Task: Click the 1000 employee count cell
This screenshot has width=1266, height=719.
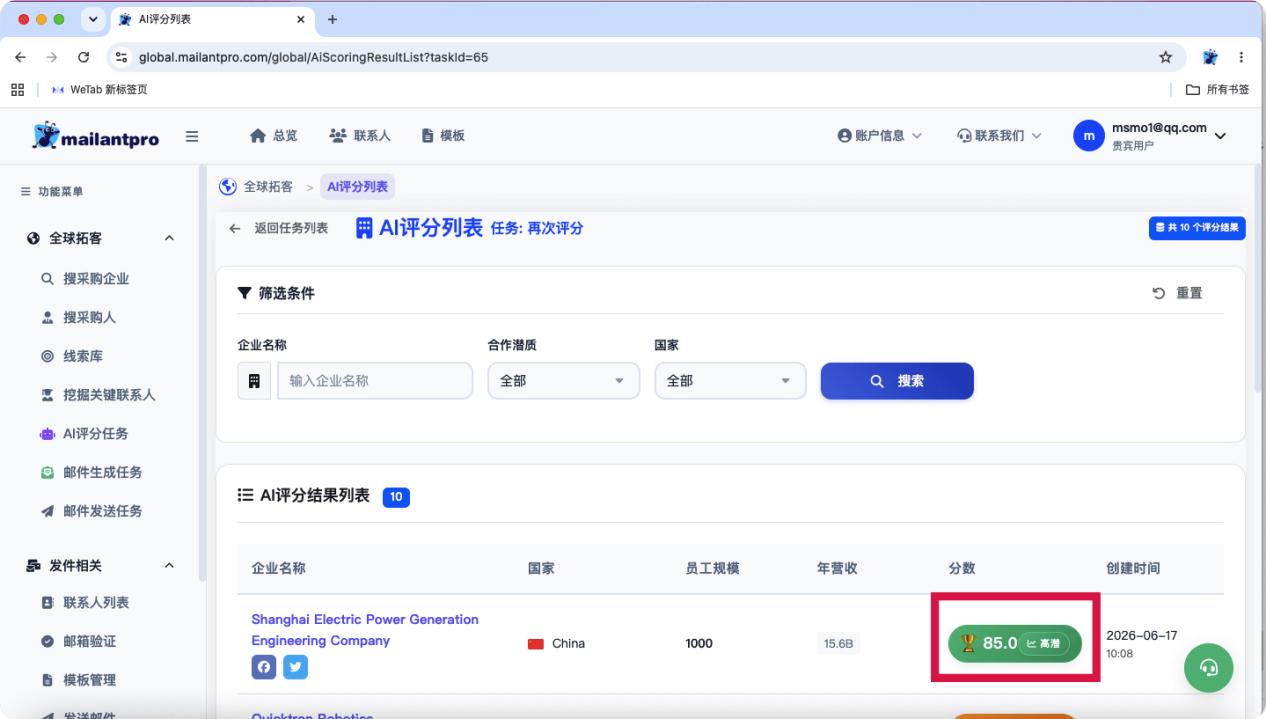Action: coord(699,644)
